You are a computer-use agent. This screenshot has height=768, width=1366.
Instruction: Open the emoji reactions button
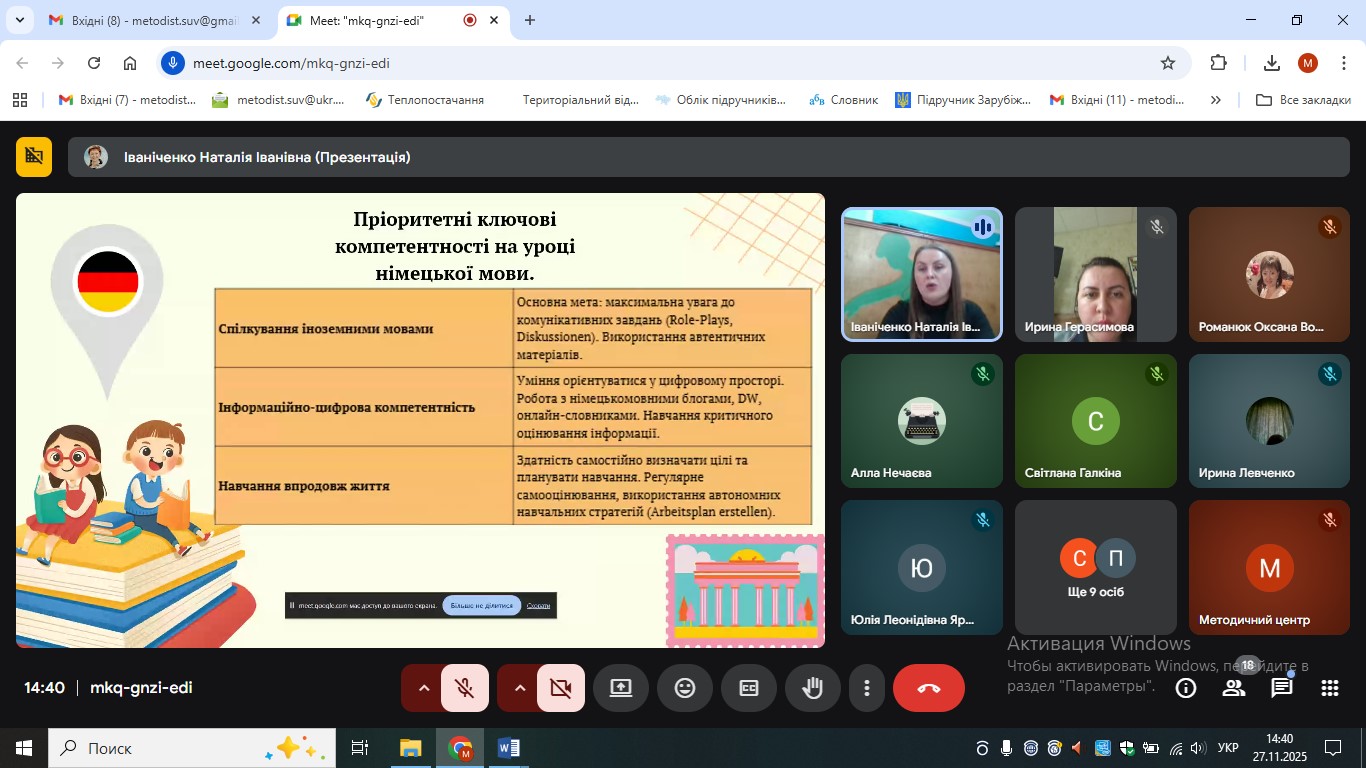coord(685,688)
